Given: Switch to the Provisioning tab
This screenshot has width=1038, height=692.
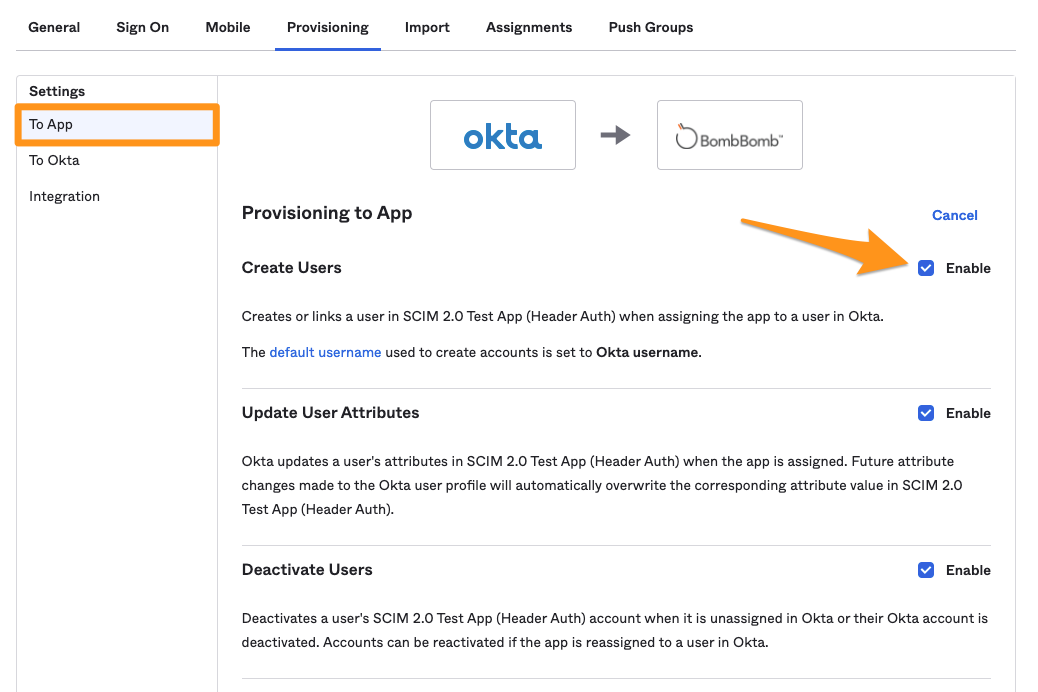Looking at the screenshot, I should tap(328, 27).
